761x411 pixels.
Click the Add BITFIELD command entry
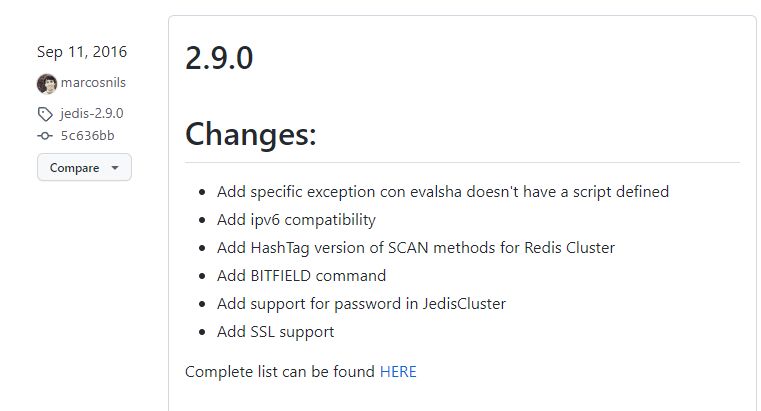301,275
